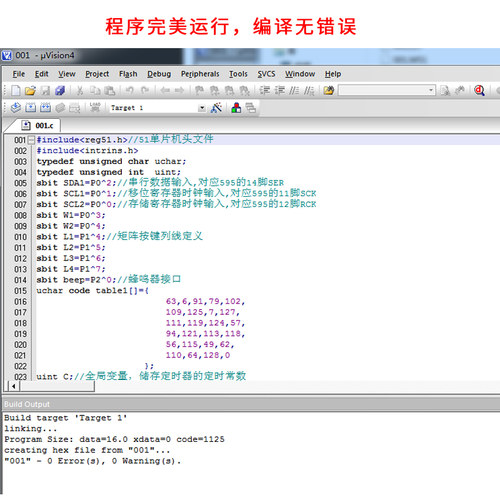Expand the Target 1 dropdown
This screenshot has height=500, width=500.
coord(202,108)
